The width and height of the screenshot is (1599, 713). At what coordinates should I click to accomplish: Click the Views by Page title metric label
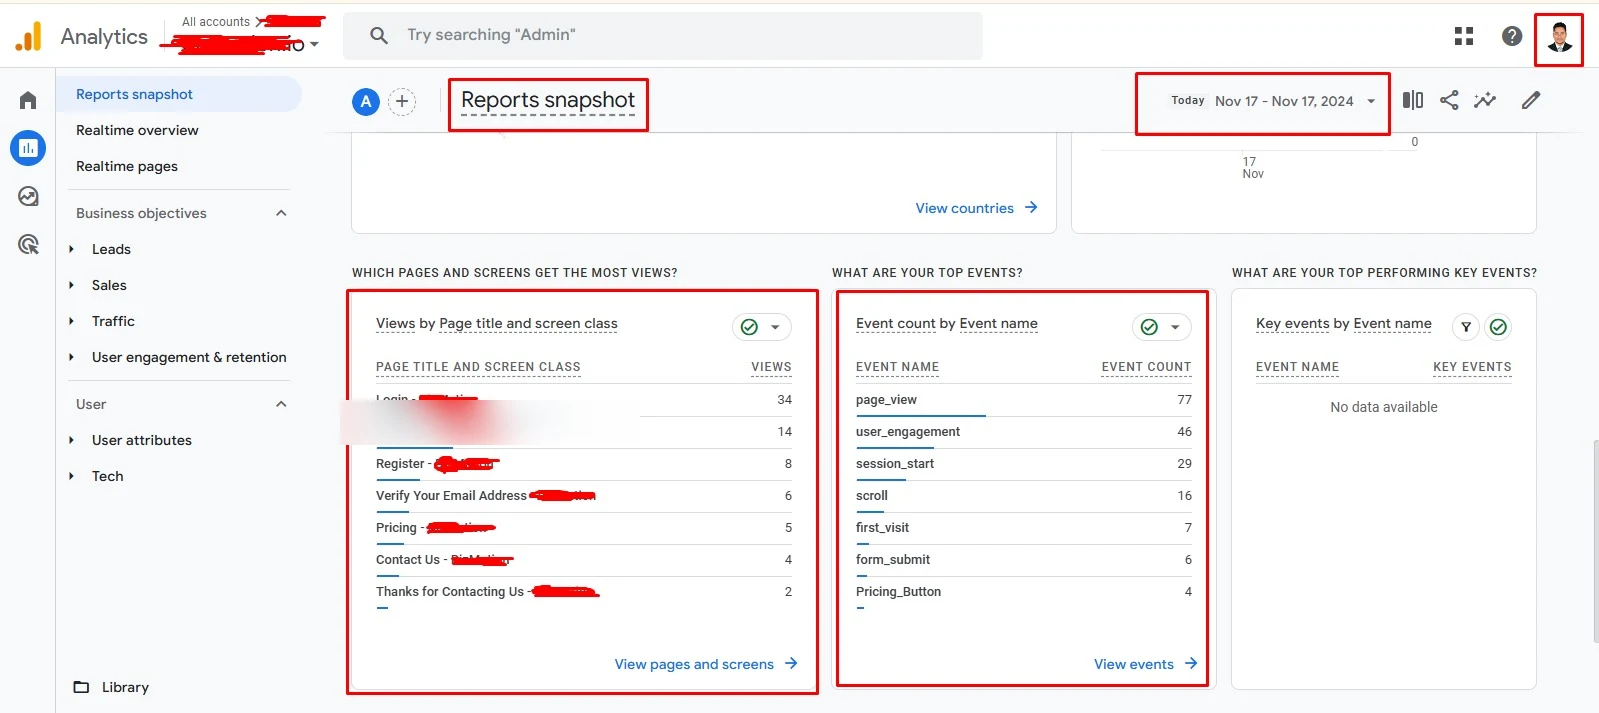(497, 323)
